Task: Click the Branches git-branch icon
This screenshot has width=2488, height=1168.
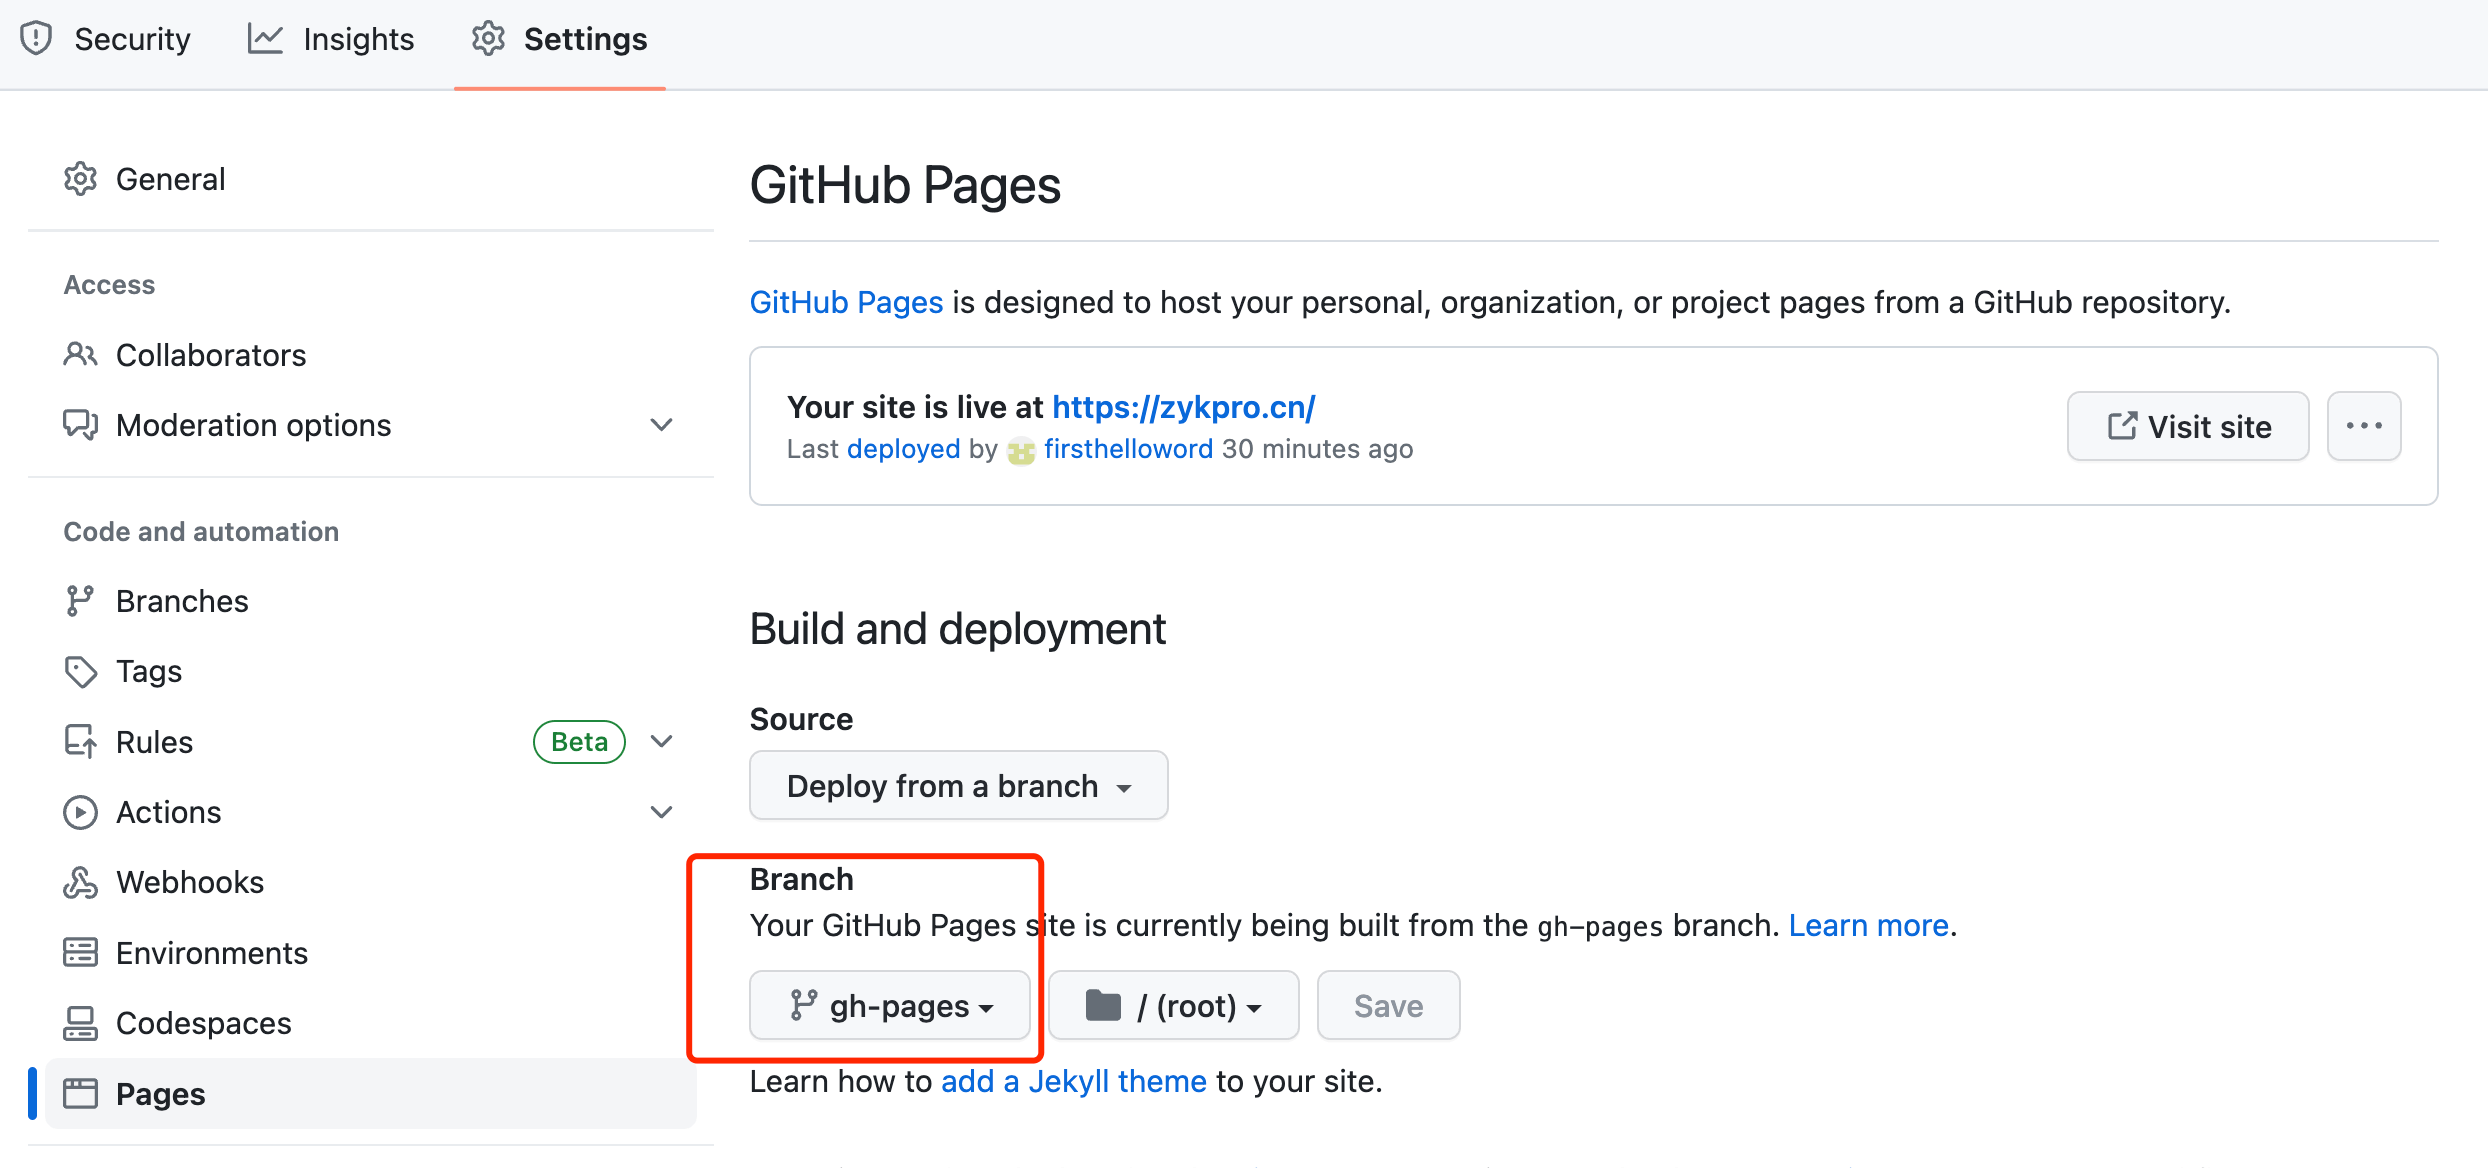Action: [80, 601]
